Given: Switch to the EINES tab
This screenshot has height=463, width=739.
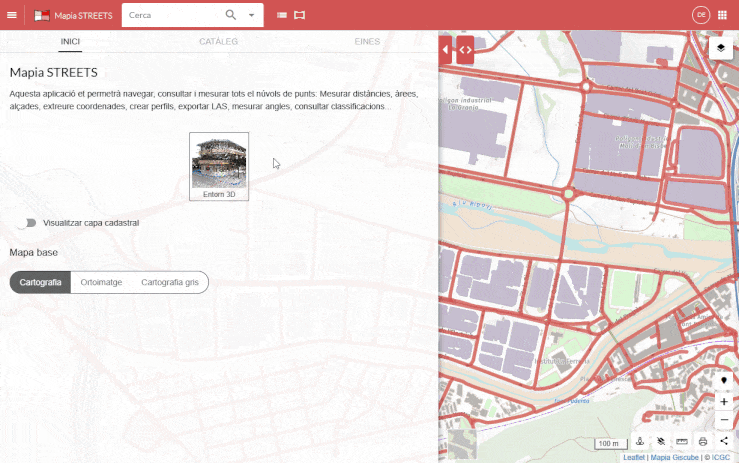Looking at the screenshot, I should 367,42.
